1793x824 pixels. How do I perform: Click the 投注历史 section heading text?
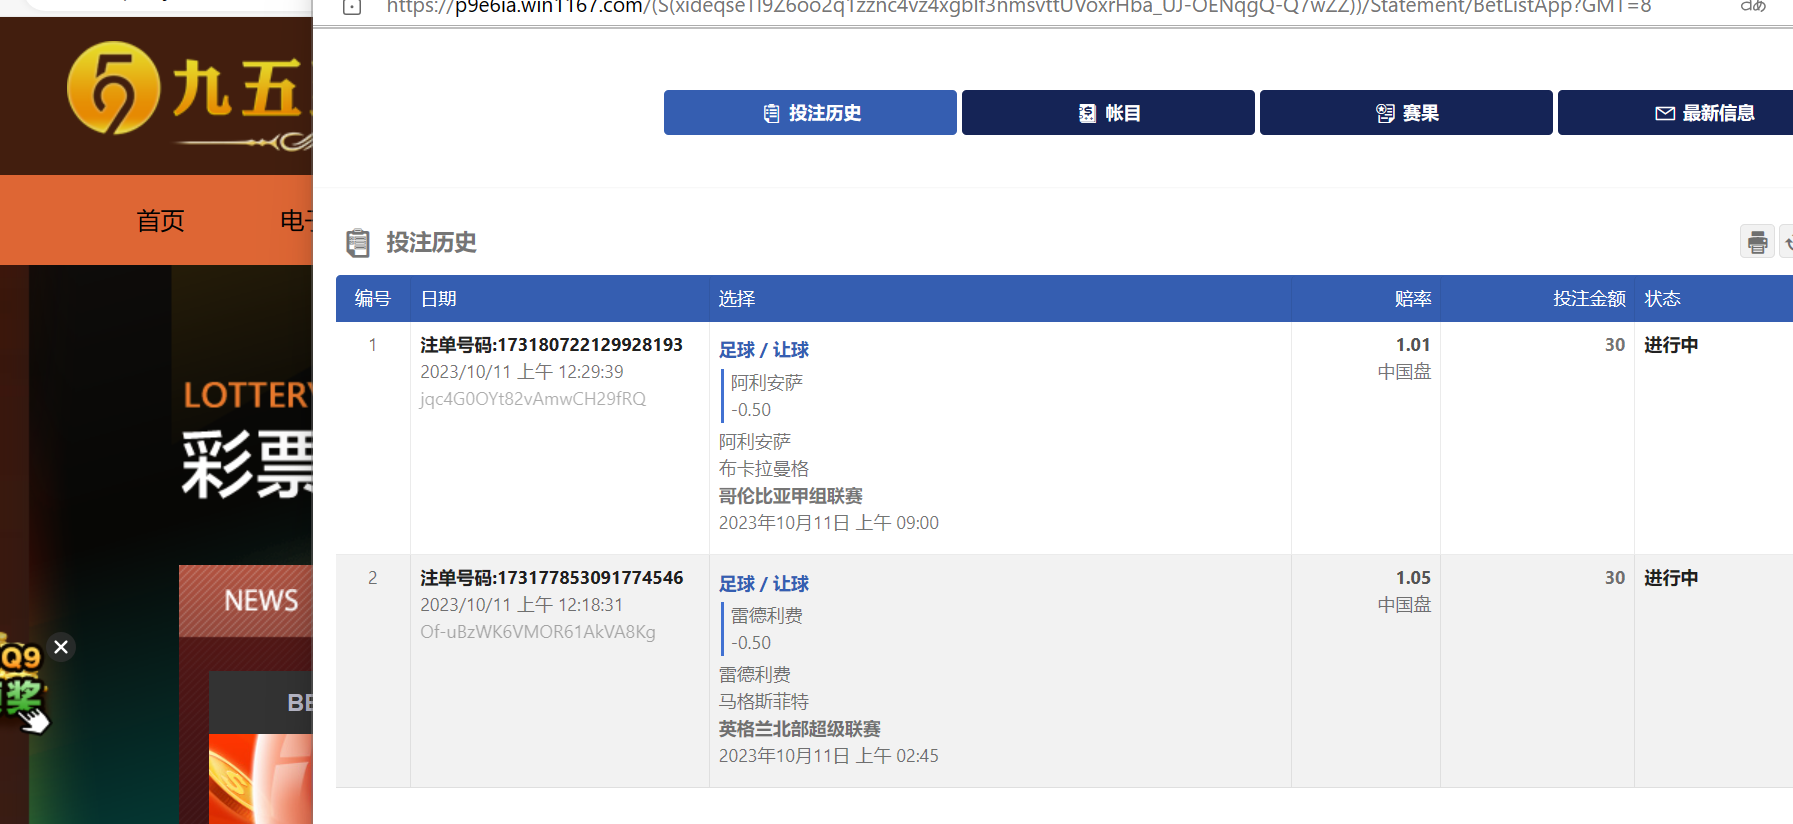coord(431,243)
